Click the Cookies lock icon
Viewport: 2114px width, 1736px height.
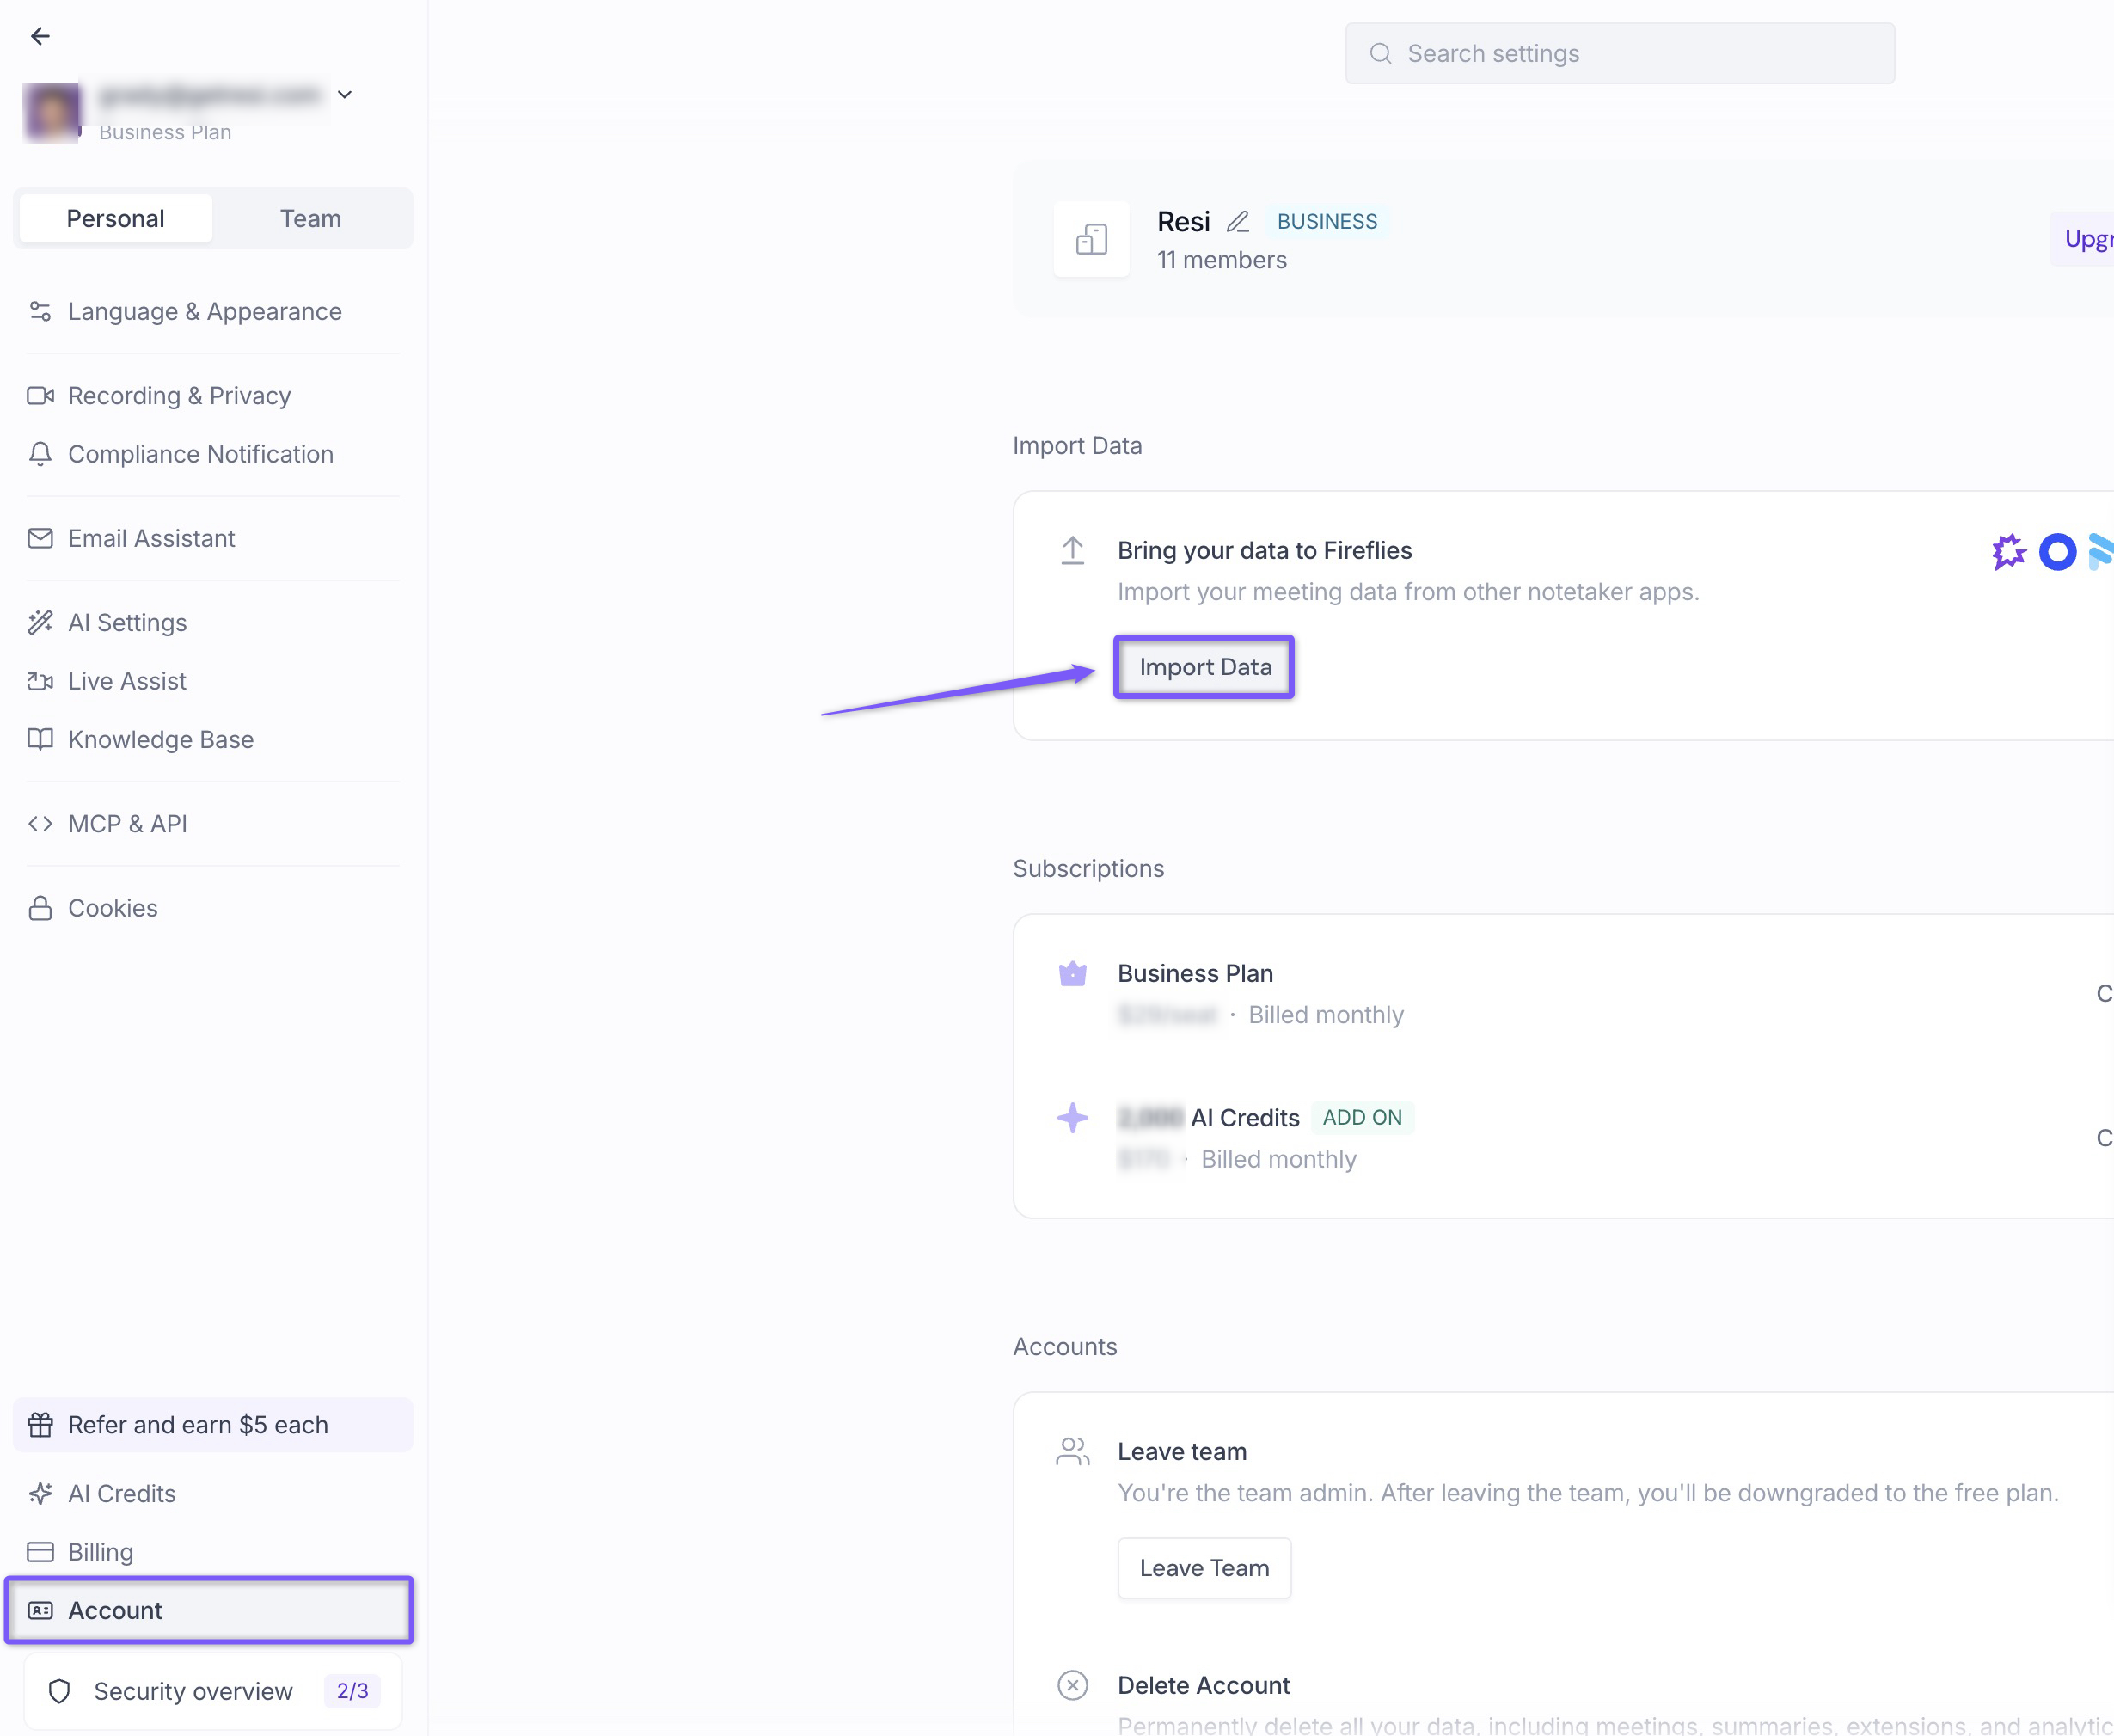point(40,908)
